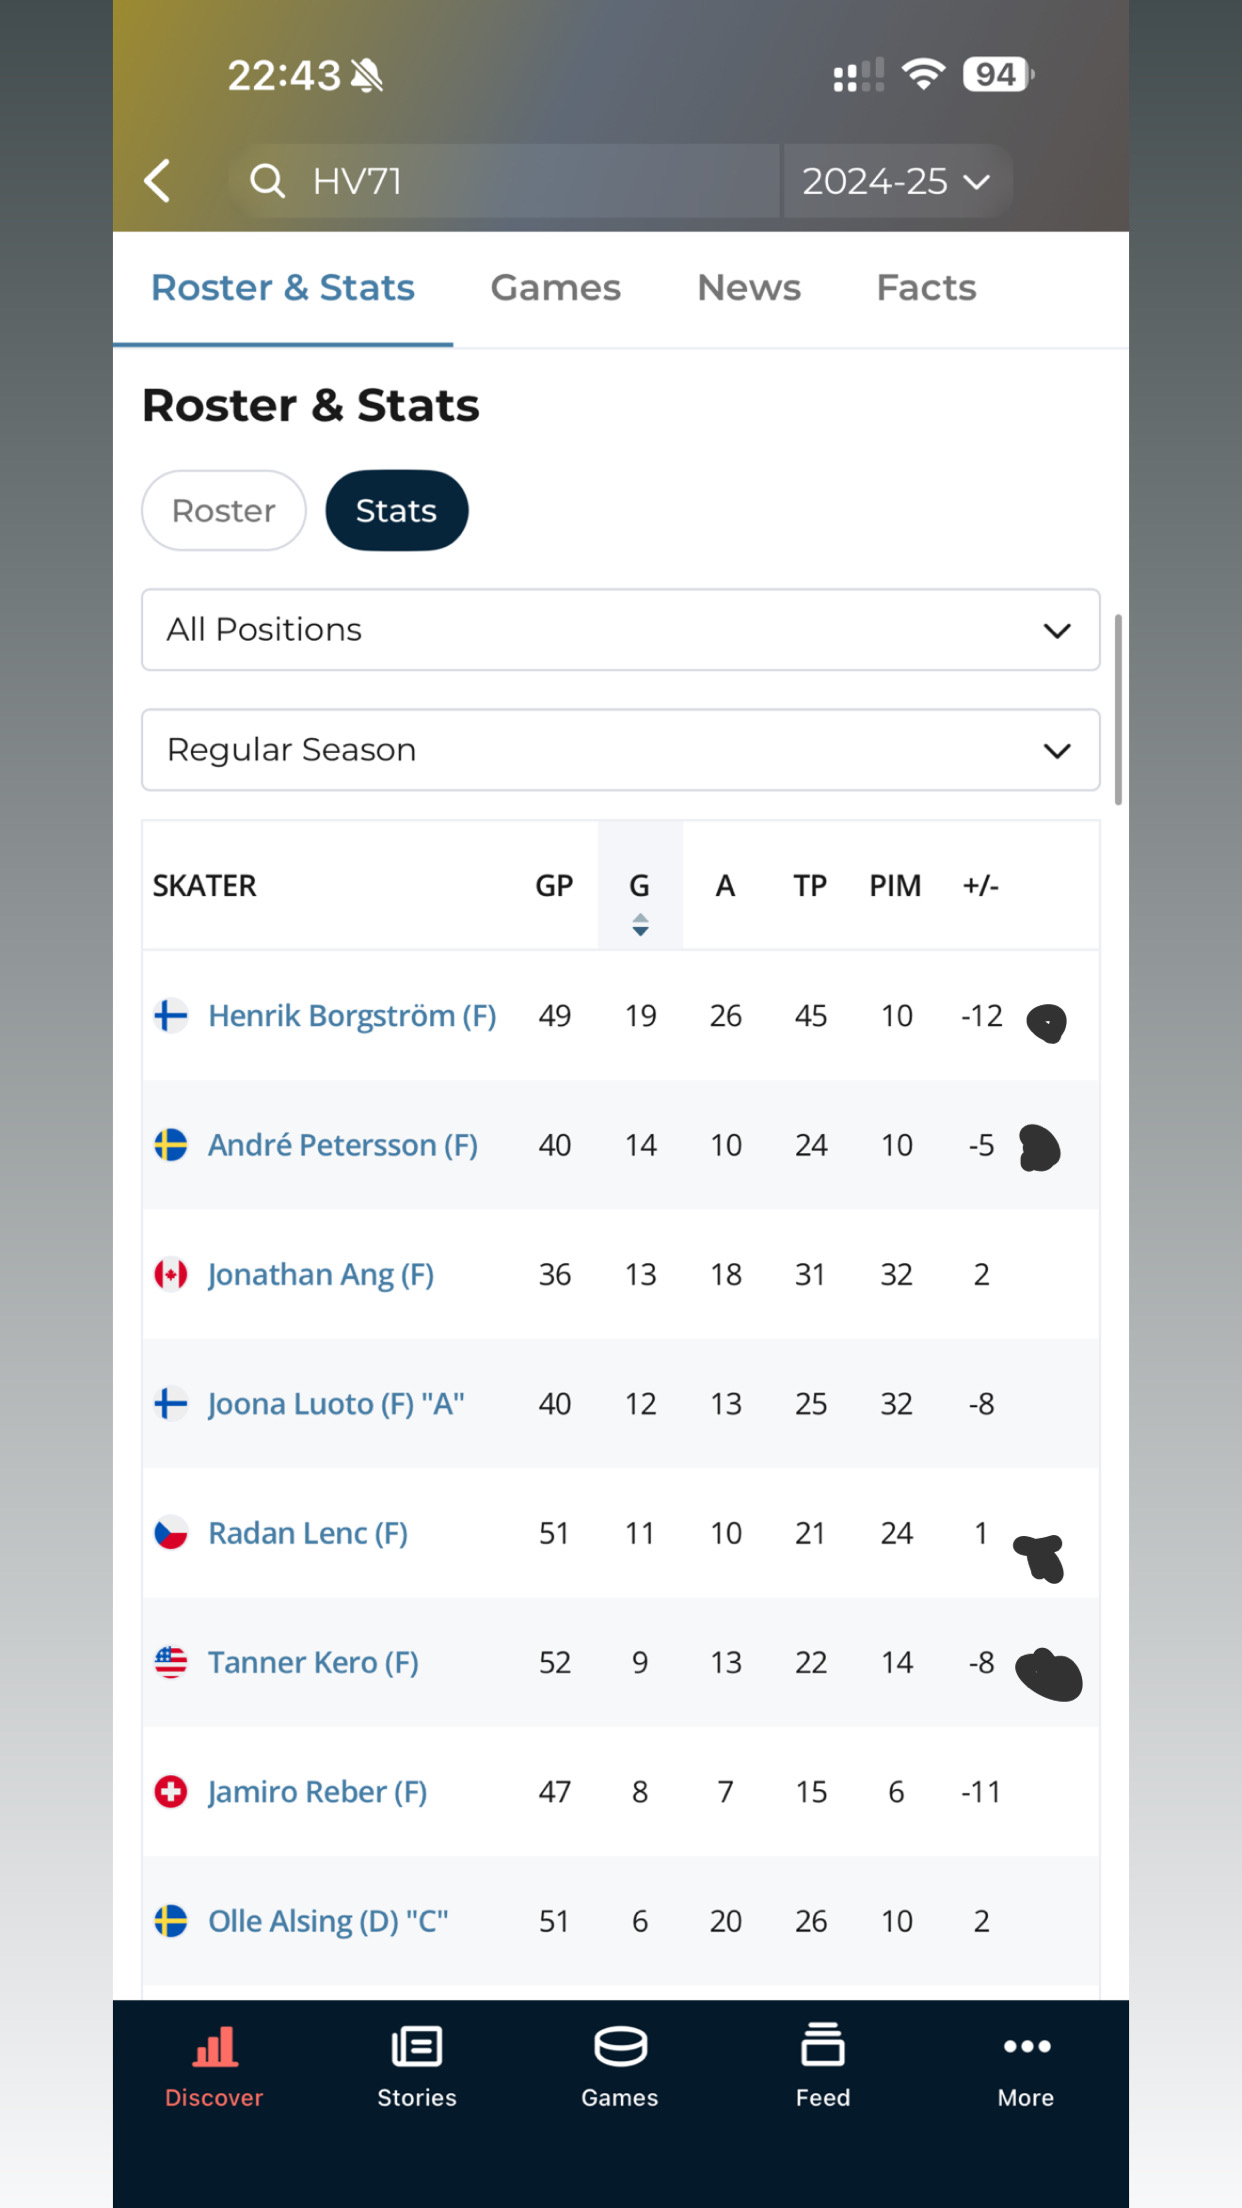Switch to the Roster toggle pill
Viewport: 1242px width, 2208px height.
coord(224,511)
